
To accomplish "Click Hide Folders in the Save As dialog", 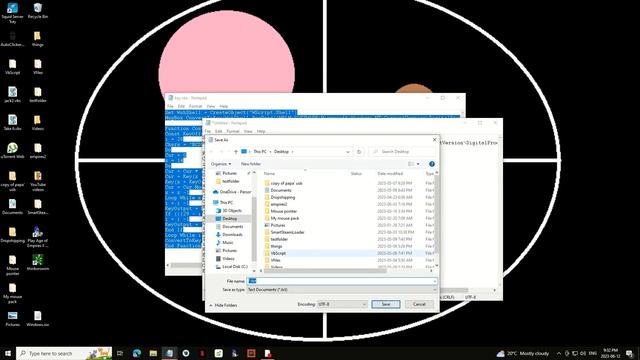I will click(x=223, y=305).
